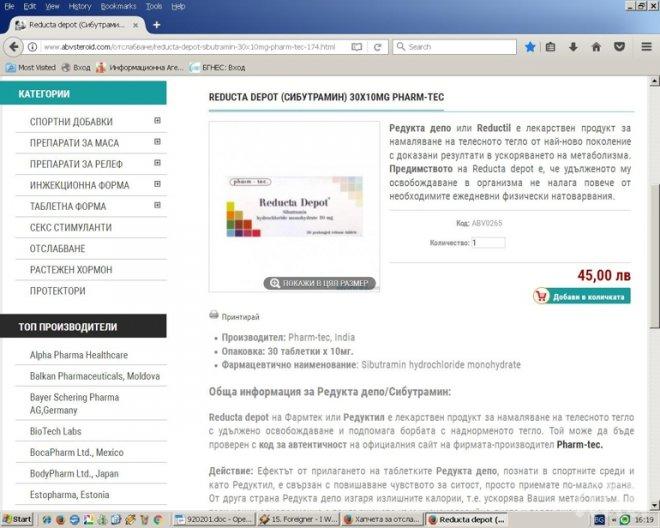
Task: Click the Количество quantity input field
Action: [488, 243]
